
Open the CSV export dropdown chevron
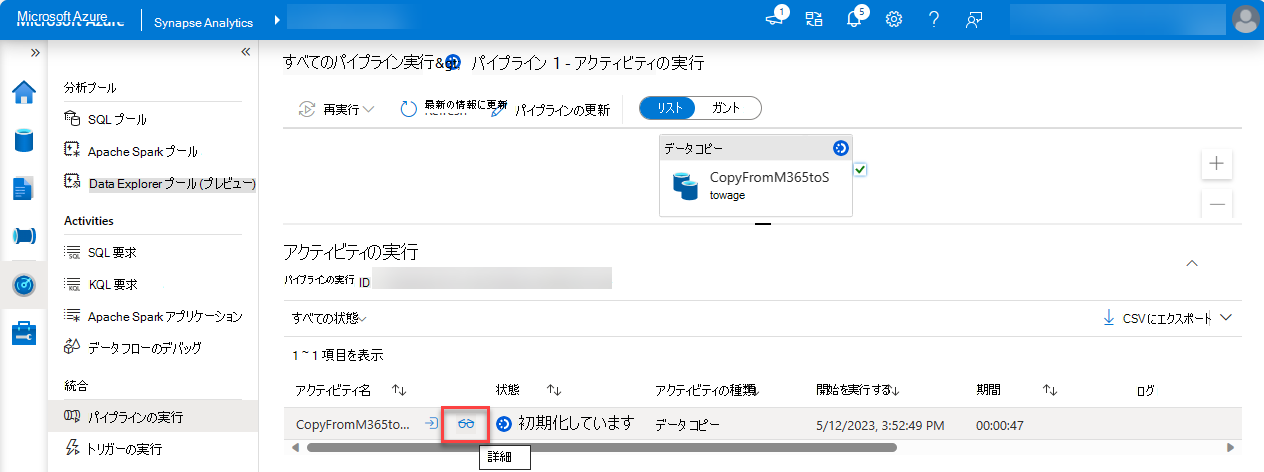1227,318
